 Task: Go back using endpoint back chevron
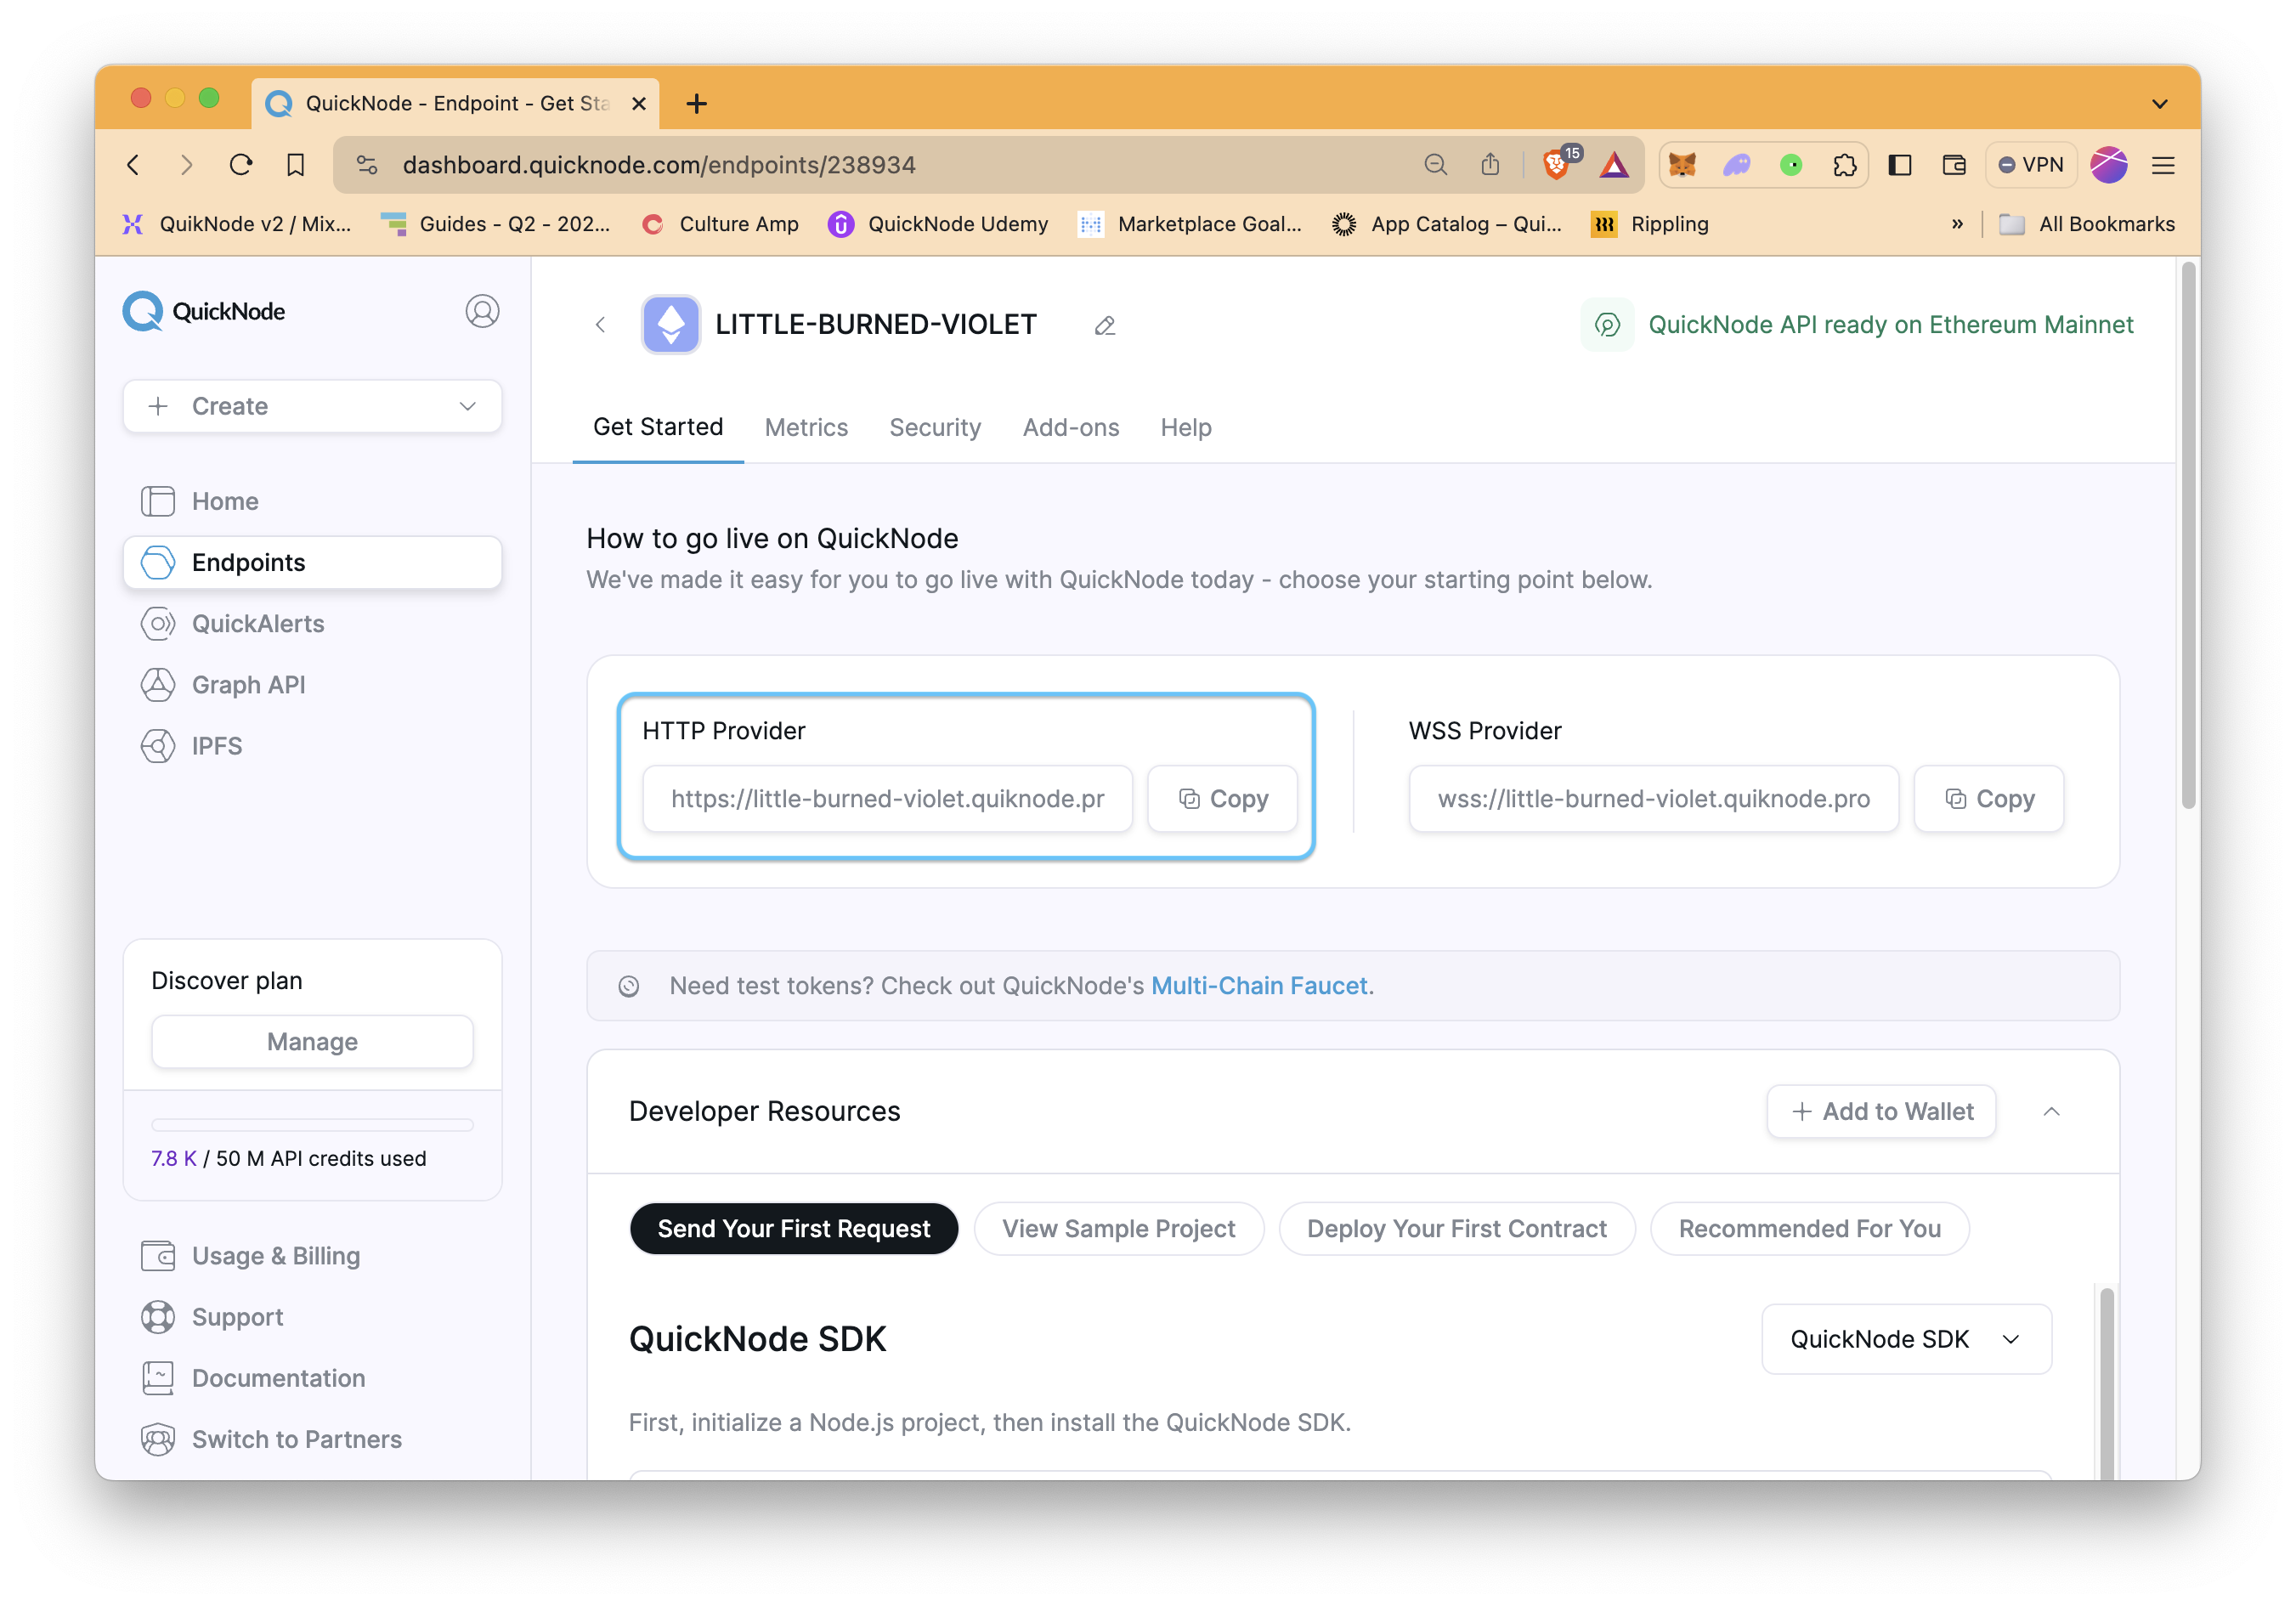[600, 324]
